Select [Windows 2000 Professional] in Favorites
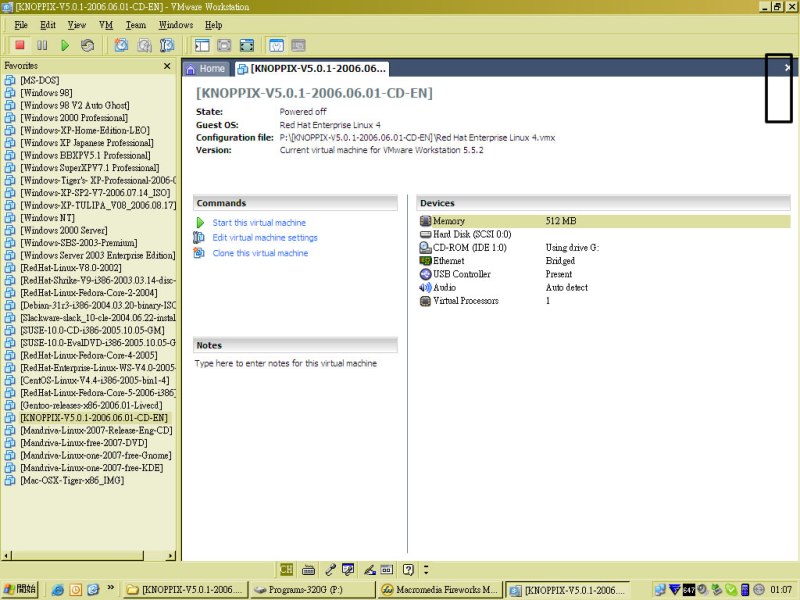Screen dimensions: 800x600 coord(74,117)
